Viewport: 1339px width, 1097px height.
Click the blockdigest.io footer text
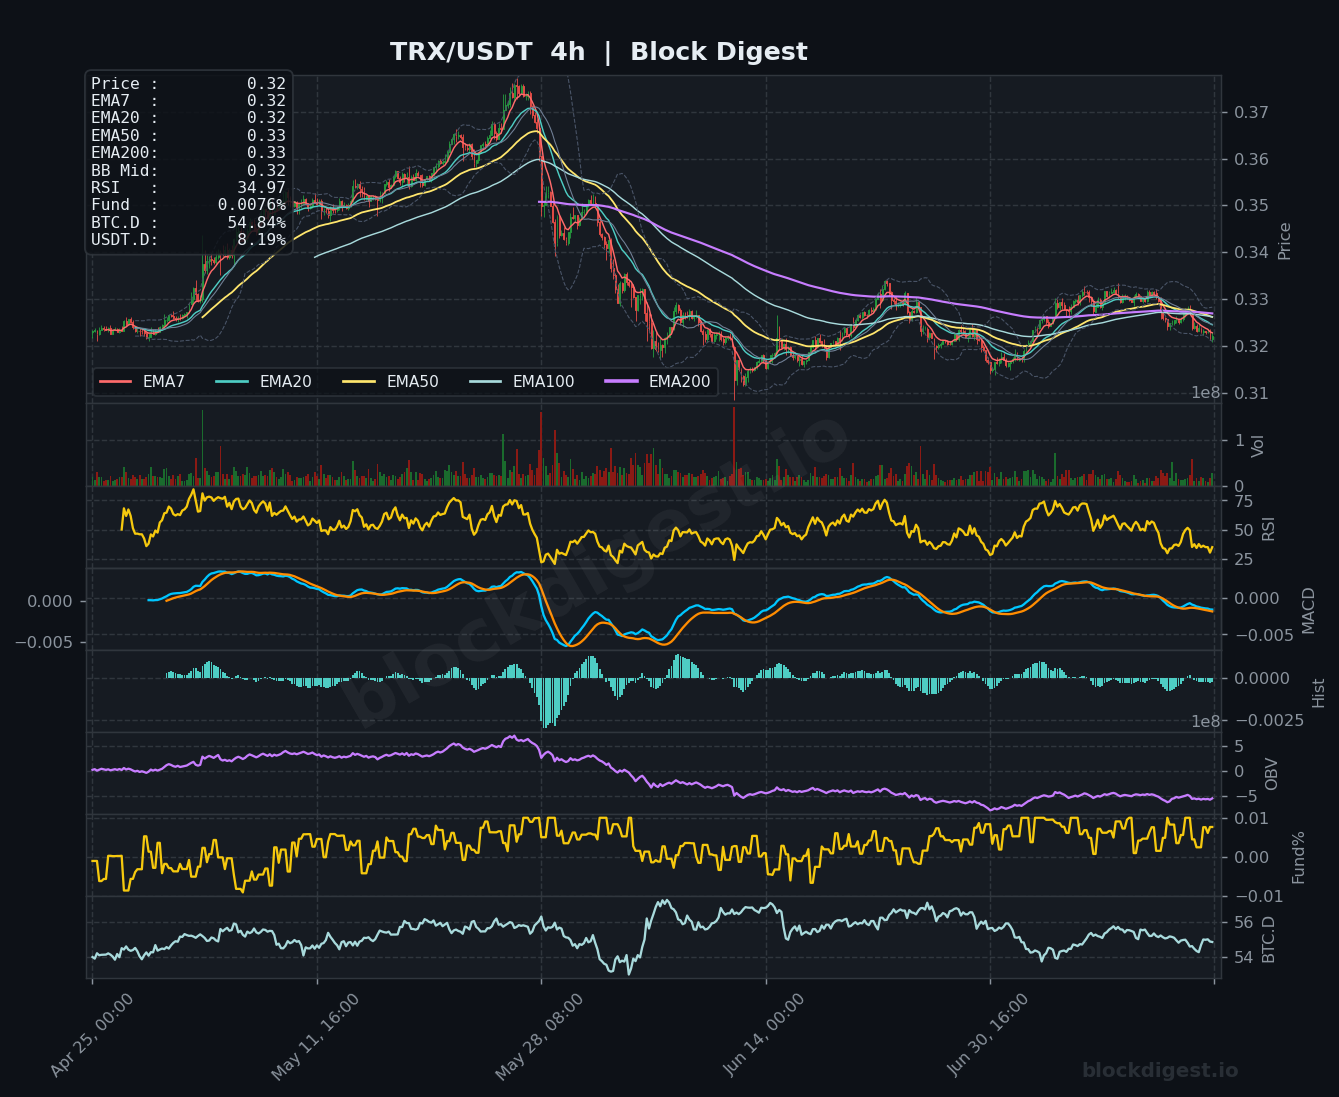click(1160, 1070)
